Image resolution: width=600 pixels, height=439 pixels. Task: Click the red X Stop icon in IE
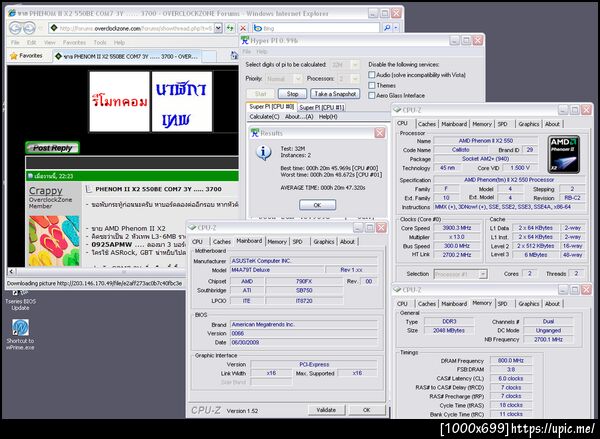coord(243,28)
